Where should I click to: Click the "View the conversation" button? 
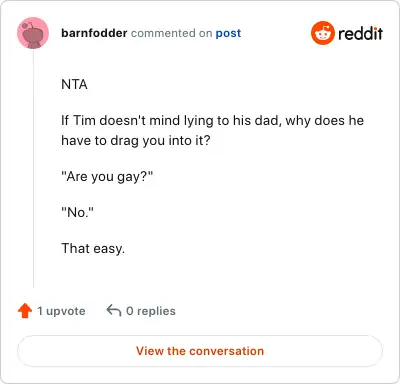(200, 351)
